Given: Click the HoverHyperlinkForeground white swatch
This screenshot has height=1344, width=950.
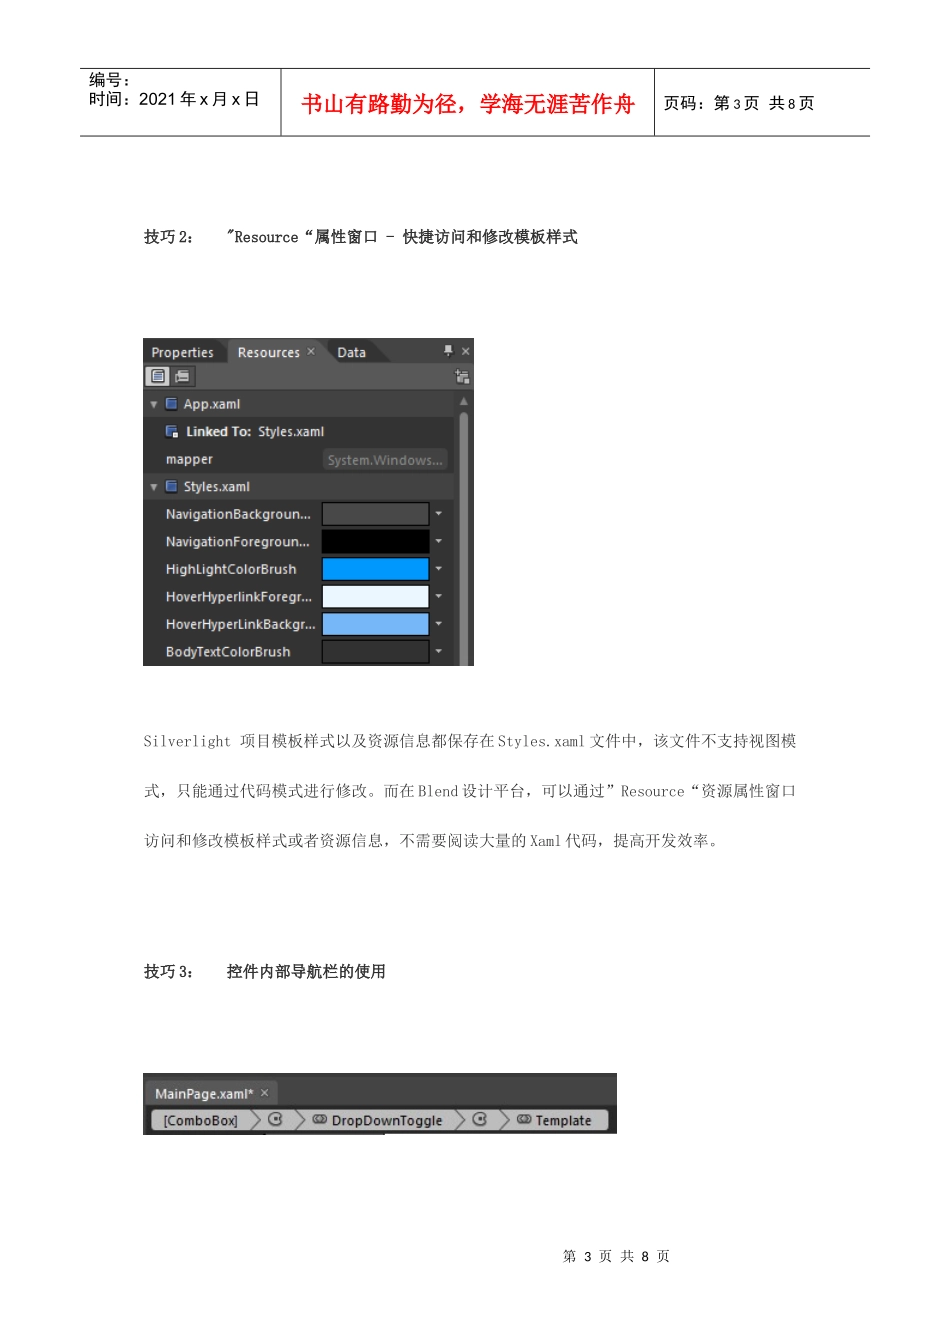Looking at the screenshot, I should point(375,596).
